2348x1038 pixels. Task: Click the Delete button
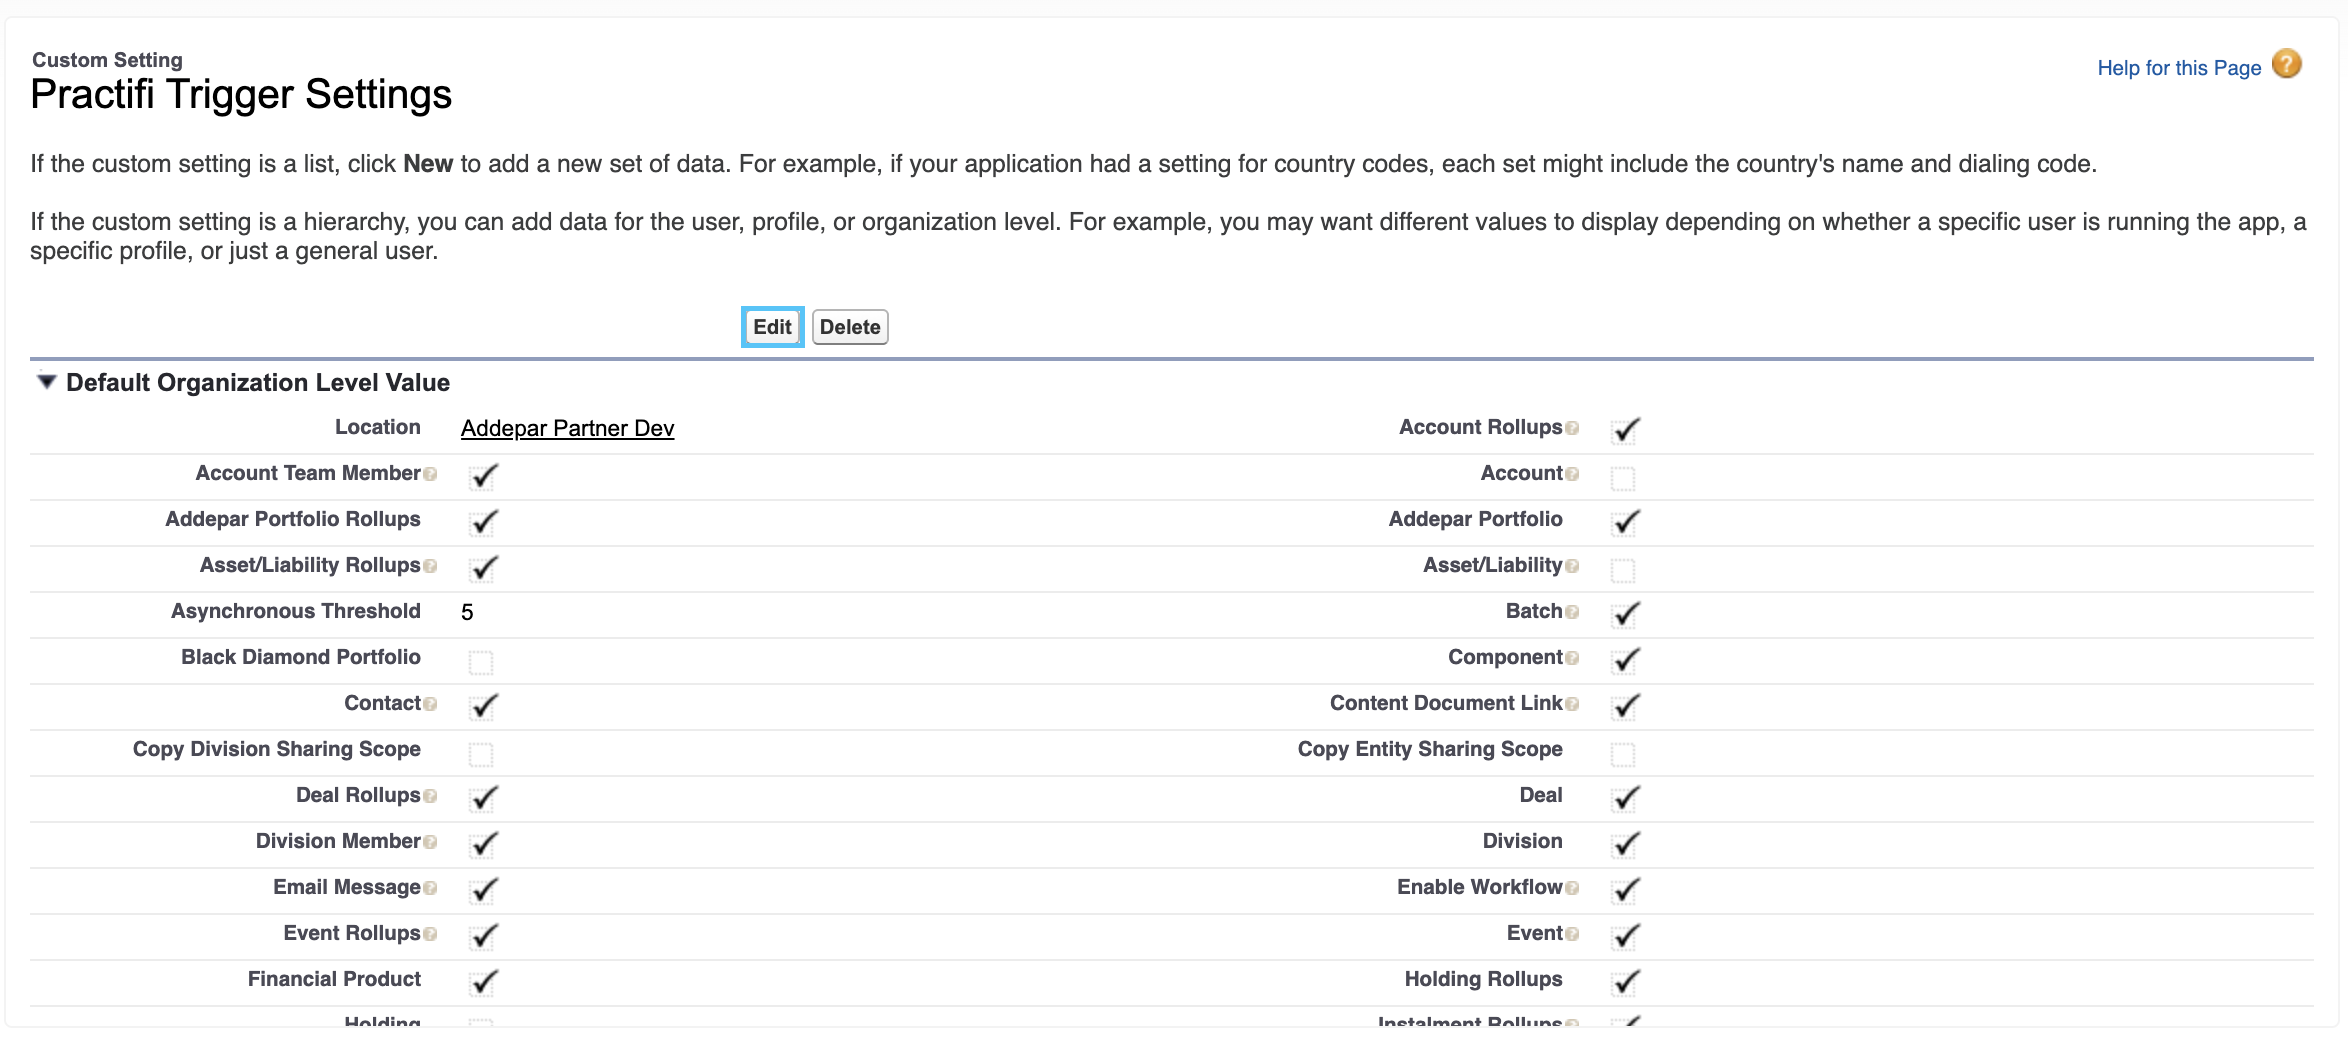pyautogui.click(x=850, y=327)
